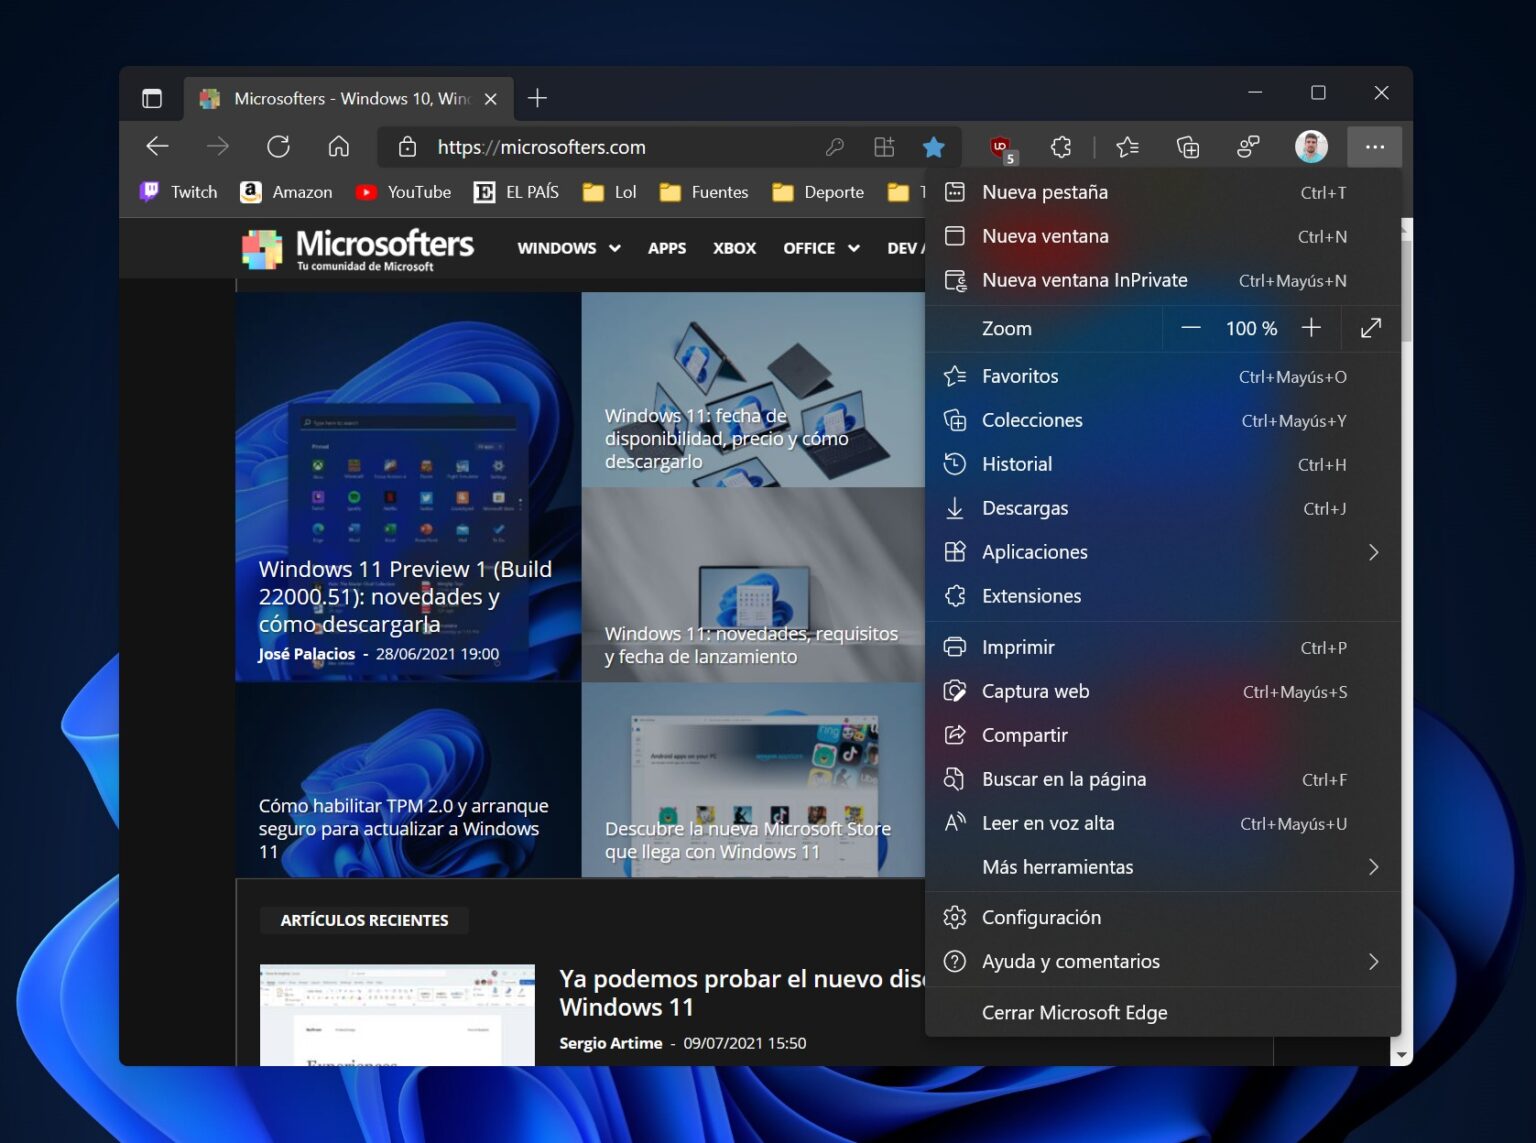View site lock information icon
This screenshot has height=1143, width=1536.
coord(407,147)
